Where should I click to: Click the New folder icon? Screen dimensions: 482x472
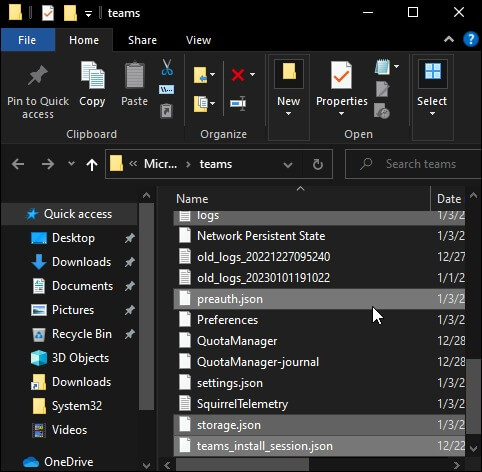coord(289,72)
